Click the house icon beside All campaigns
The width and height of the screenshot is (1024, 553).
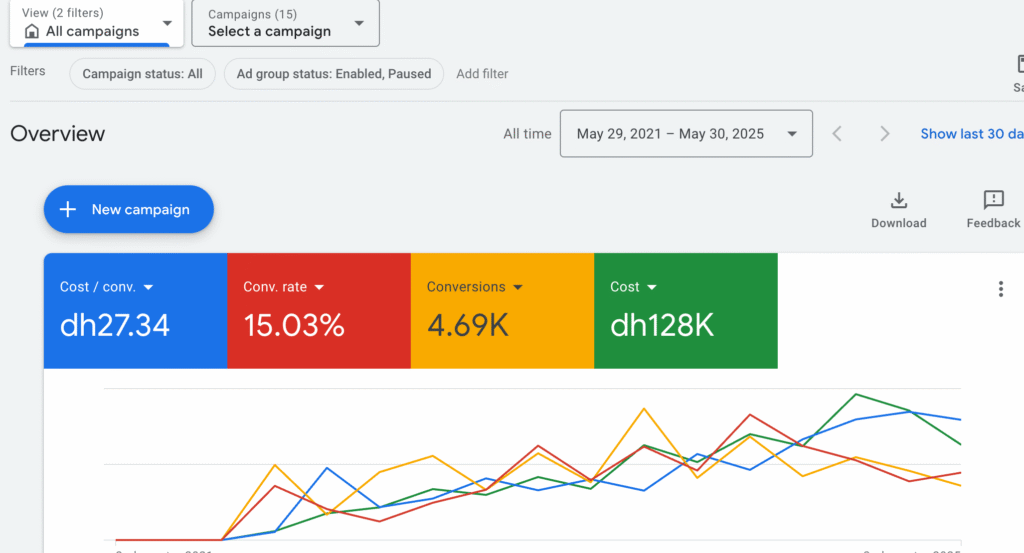pyautogui.click(x=32, y=31)
